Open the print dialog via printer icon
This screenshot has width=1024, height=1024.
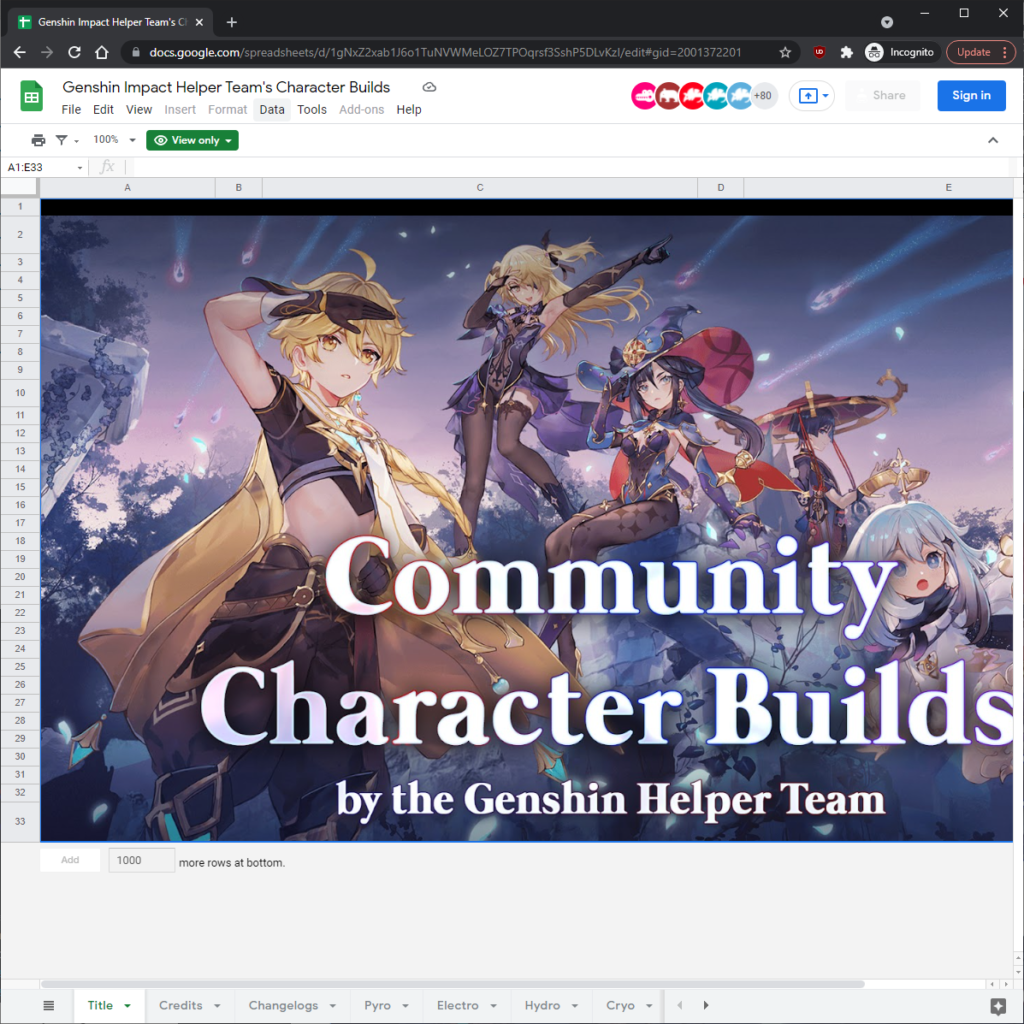[x=38, y=140]
